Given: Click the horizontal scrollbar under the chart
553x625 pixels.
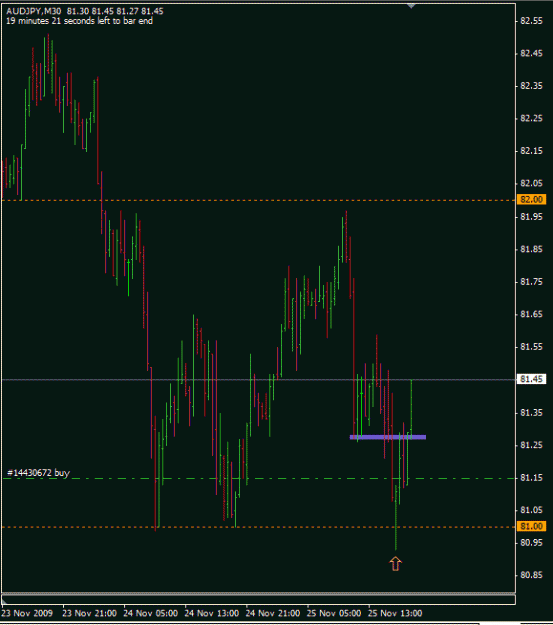Looking at the screenshot, I should [258, 599].
